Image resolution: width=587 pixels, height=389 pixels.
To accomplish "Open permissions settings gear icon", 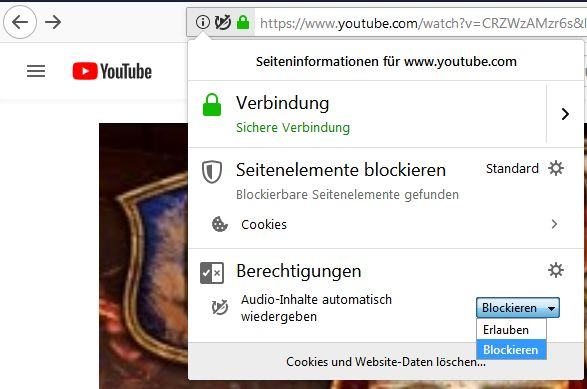I will pyautogui.click(x=556, y=270).
